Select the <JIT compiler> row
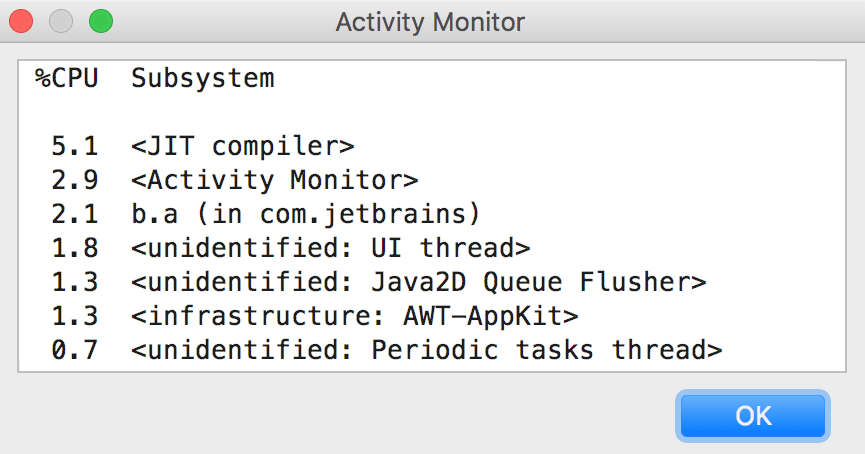This screenshot has height=454, width=865. coord(243,146)
